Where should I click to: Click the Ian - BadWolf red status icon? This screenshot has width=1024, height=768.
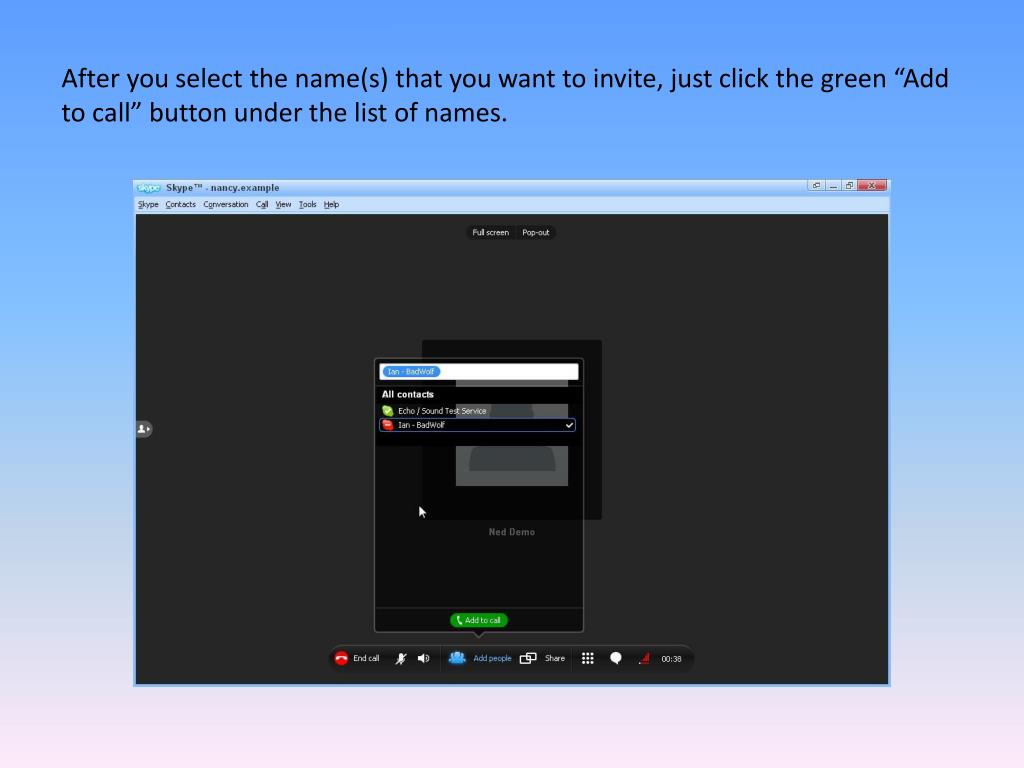click(x=388, y=425)
